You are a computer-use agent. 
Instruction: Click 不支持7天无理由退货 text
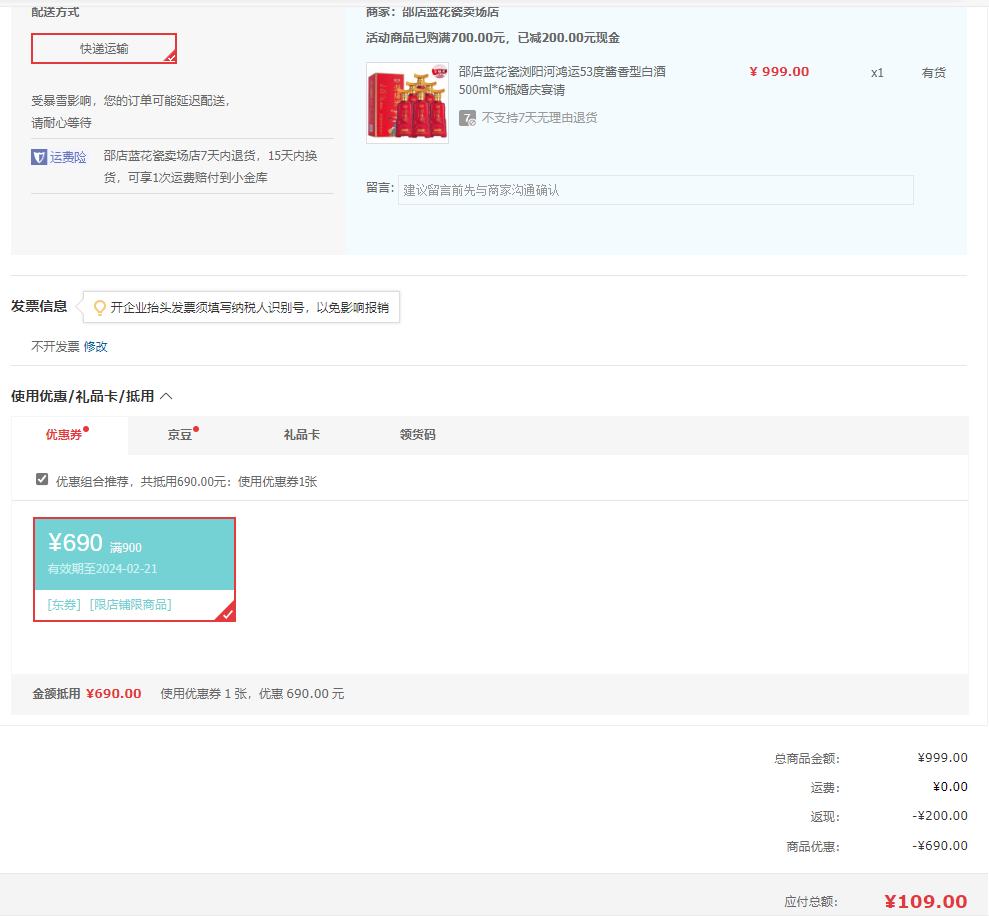tap(539, 118)
